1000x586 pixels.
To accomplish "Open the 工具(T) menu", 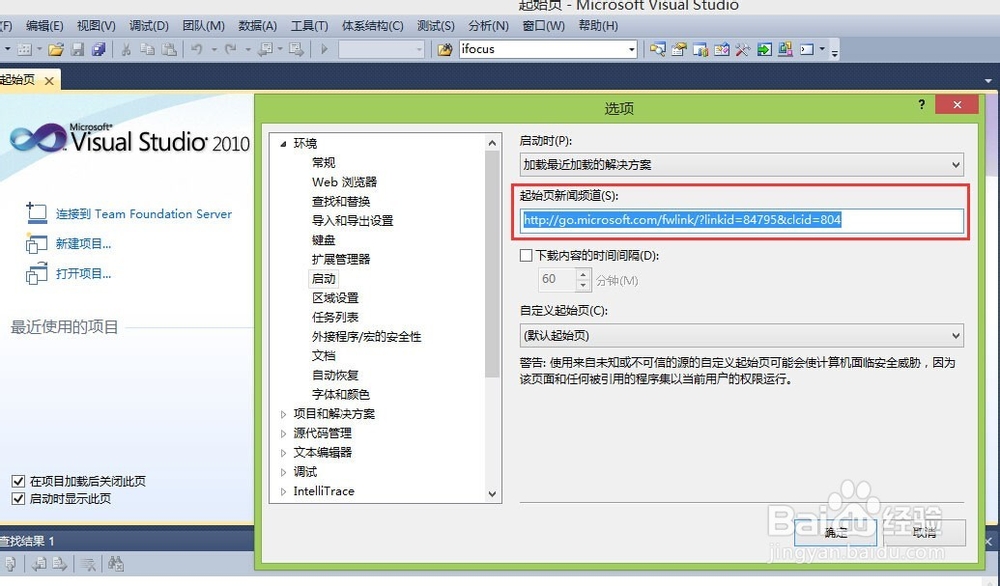I will point(309,26).
